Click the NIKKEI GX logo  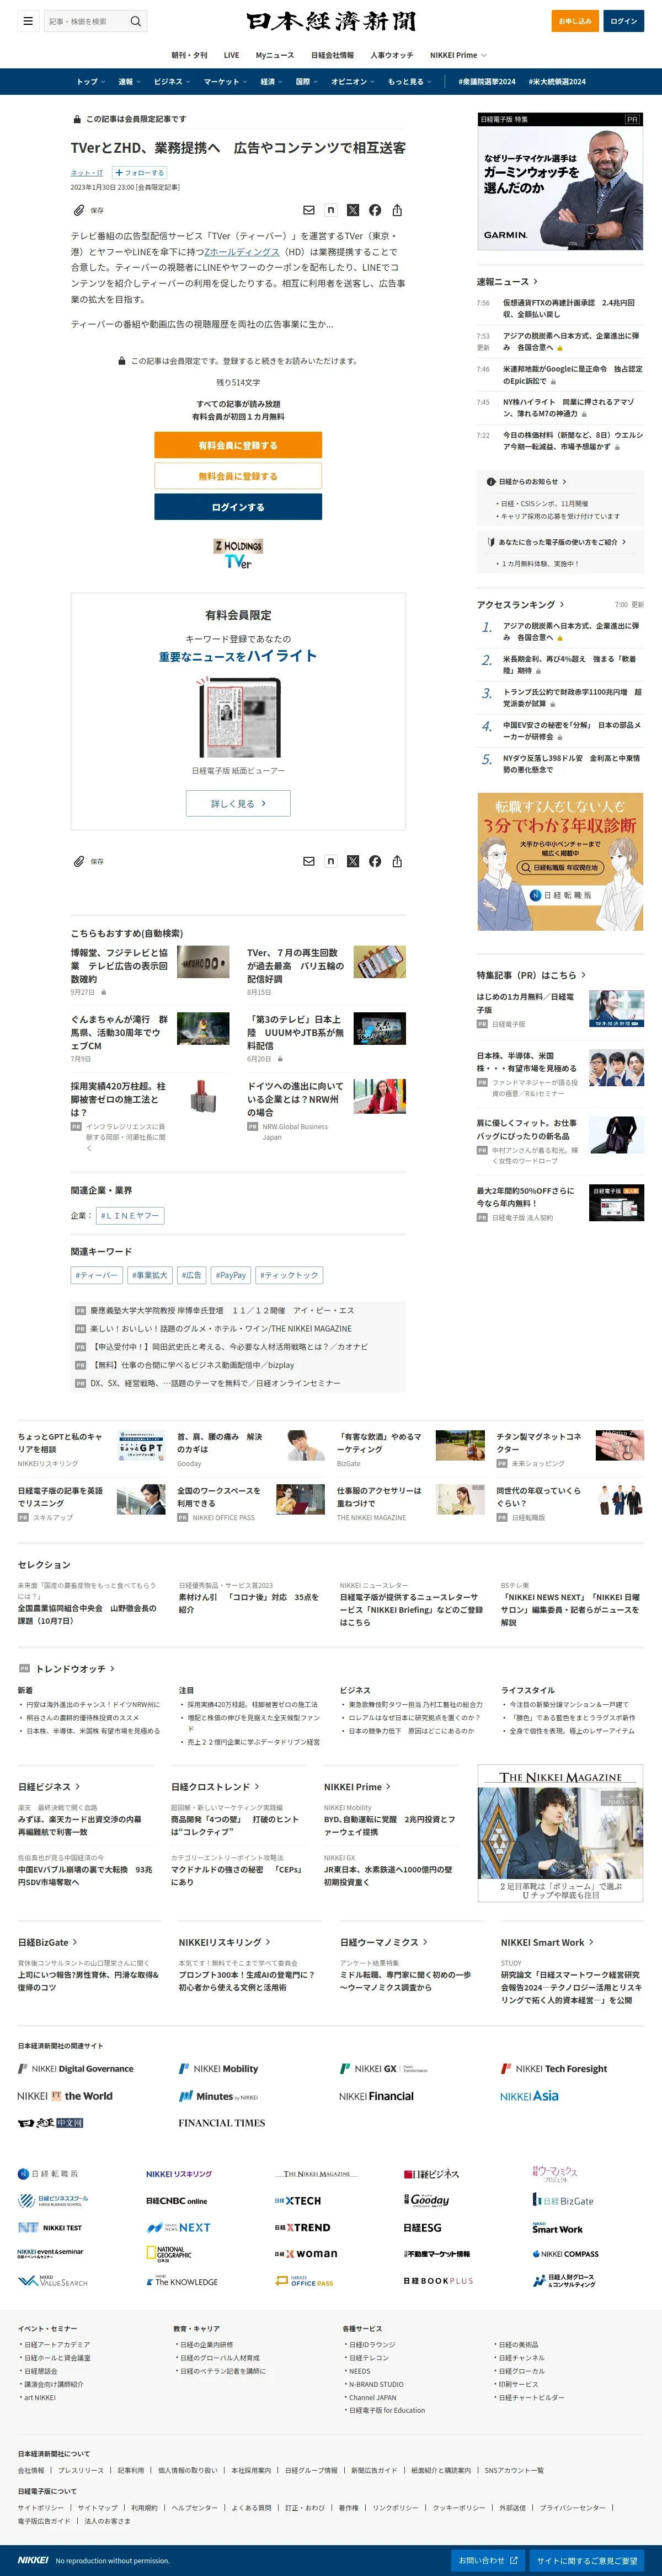pos(384,2069)
